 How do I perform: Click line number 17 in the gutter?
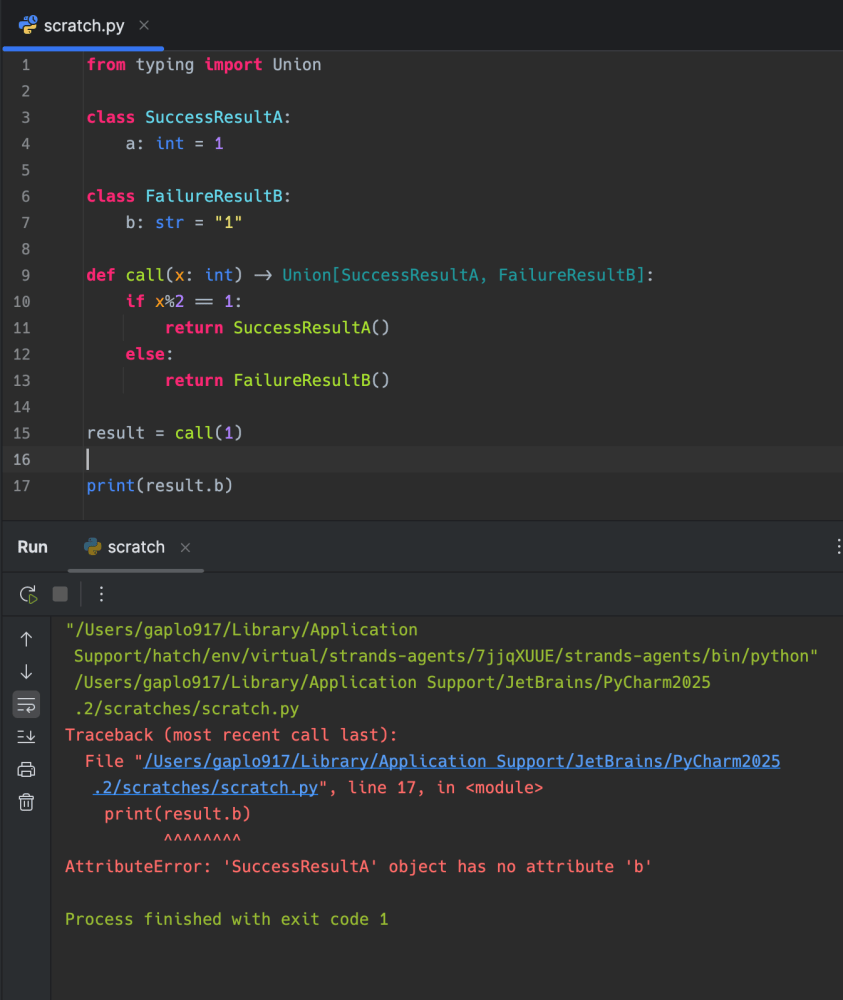click(22, 486)
